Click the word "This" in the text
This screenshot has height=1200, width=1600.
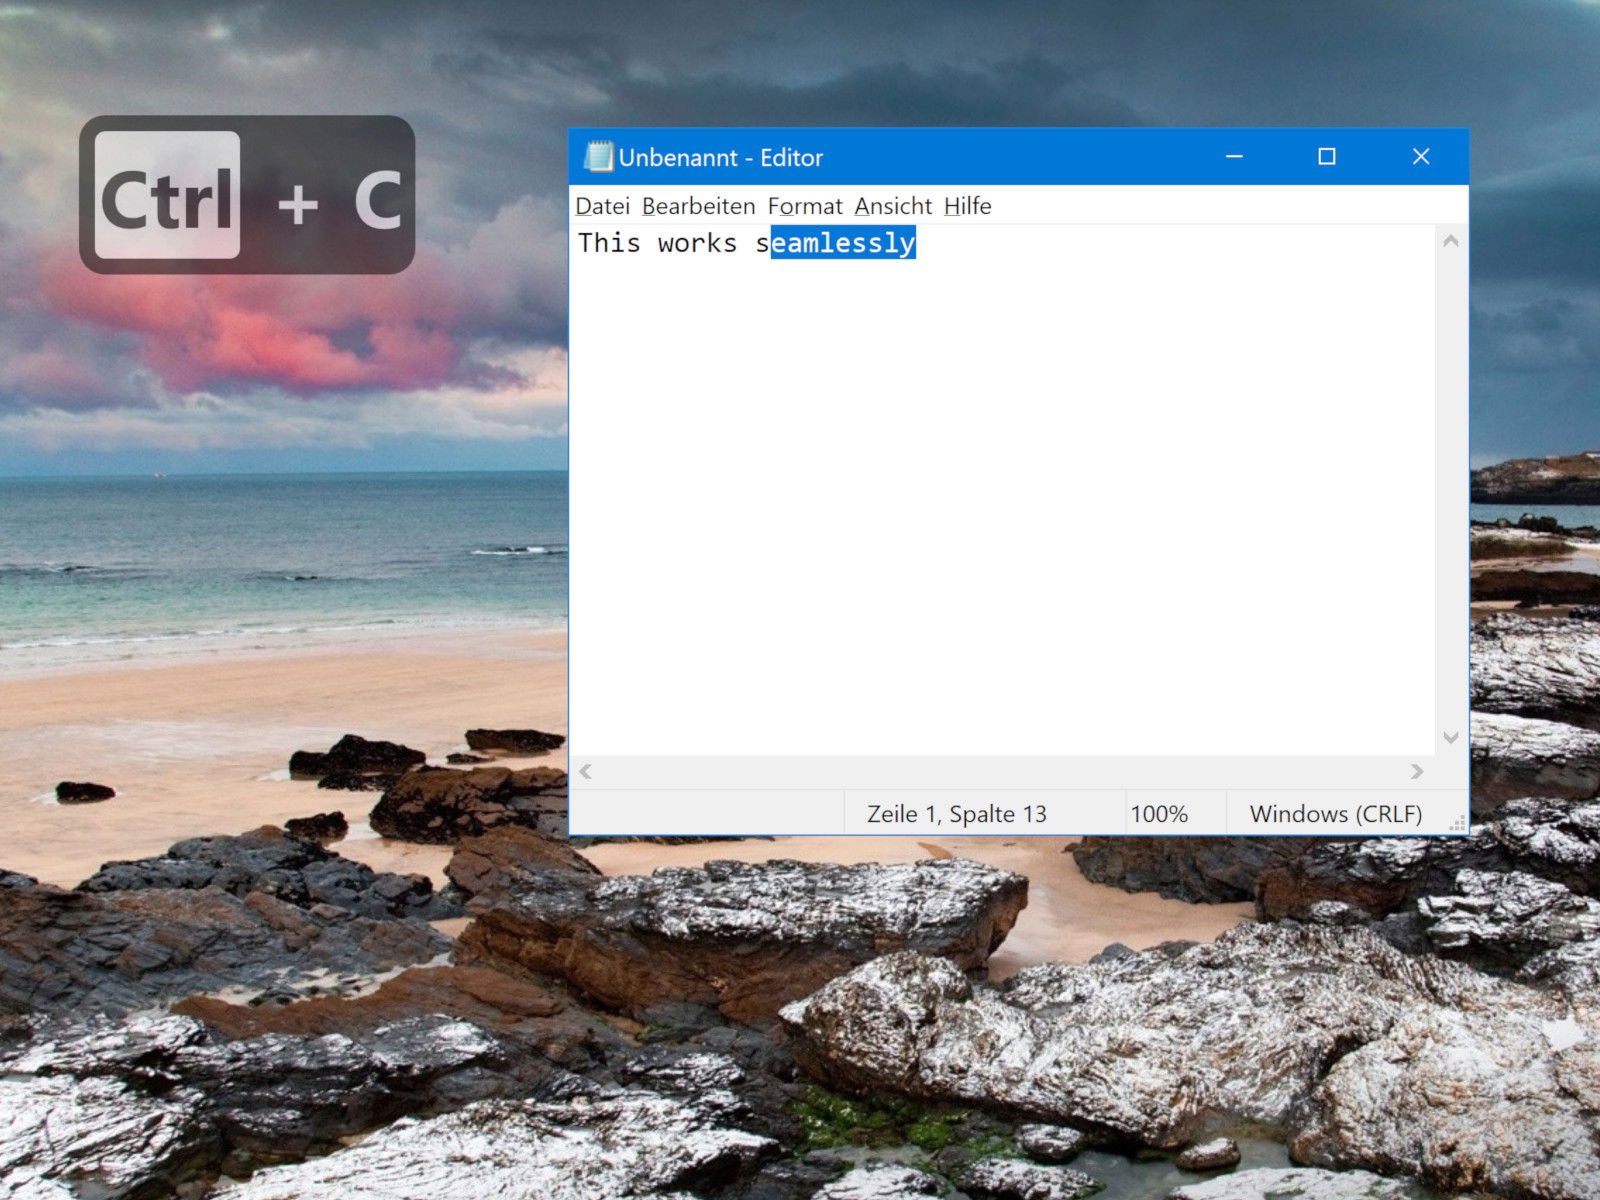[609, 243]
